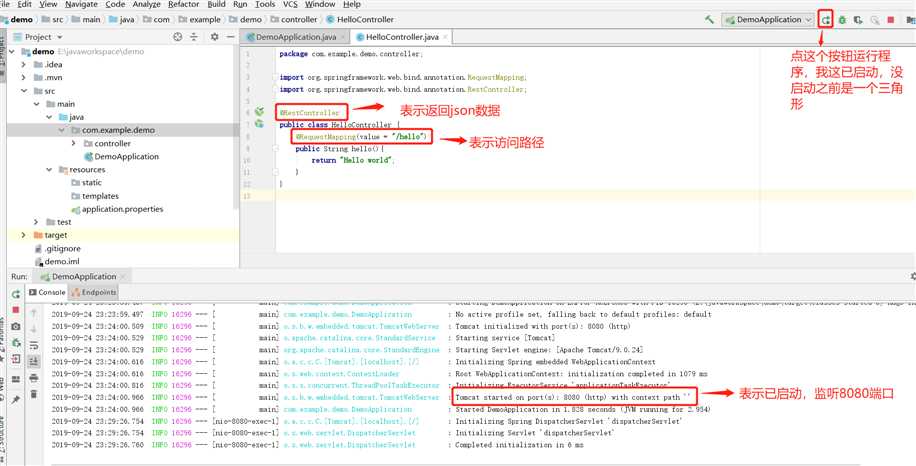Select the demo.iml file
Image resolution: width=916 pixels, height=466 pixels.
tap(57, 262)
